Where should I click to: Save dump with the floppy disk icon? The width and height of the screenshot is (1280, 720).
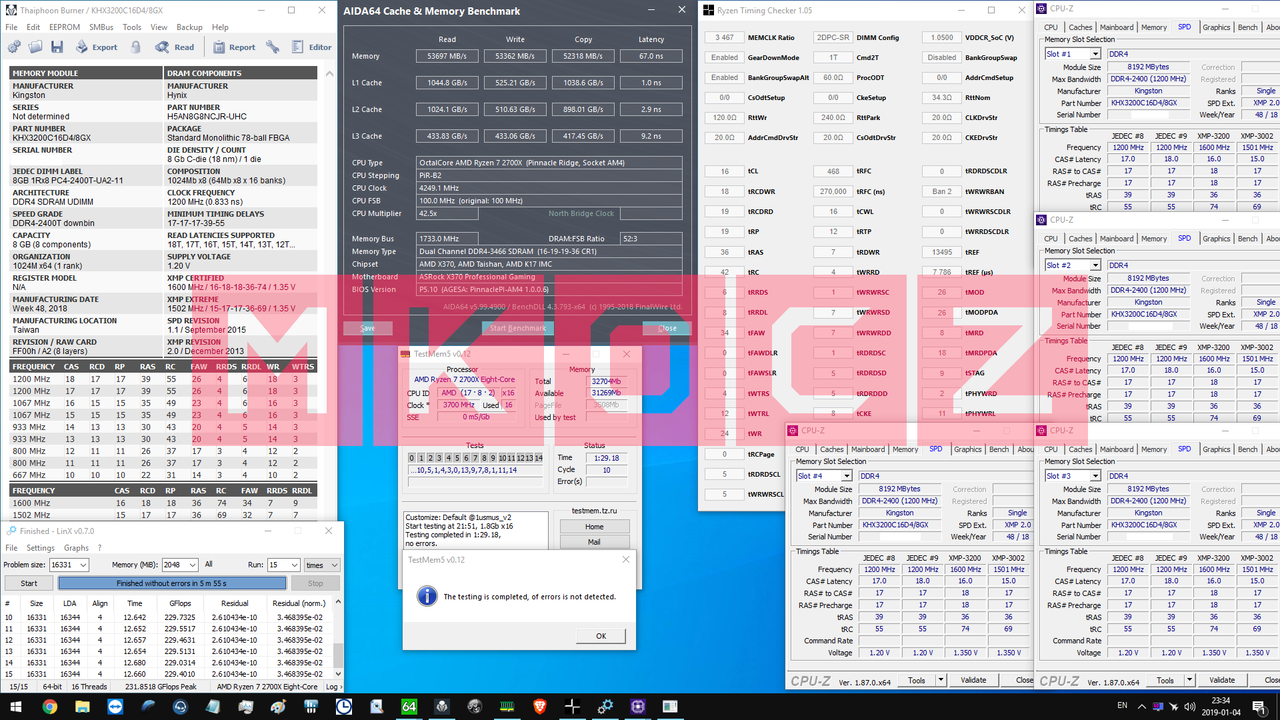pos(57,47)
